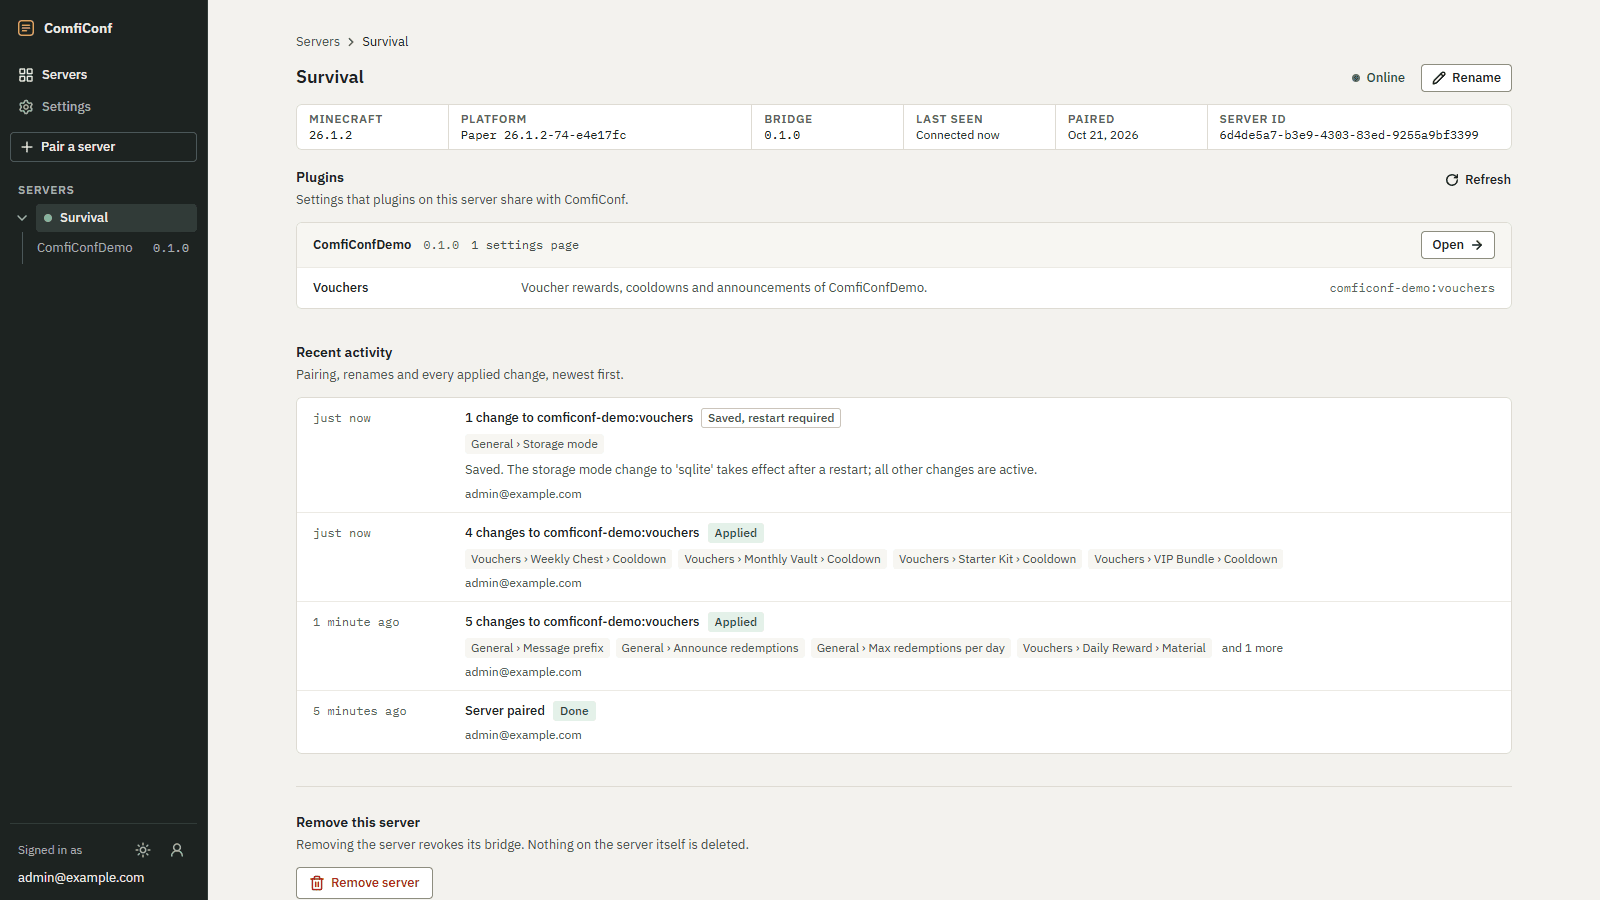Viewport: 1600px width, 900px height.
Task: Click General › Max redemptions per day tag
Action: coord(911,648)
